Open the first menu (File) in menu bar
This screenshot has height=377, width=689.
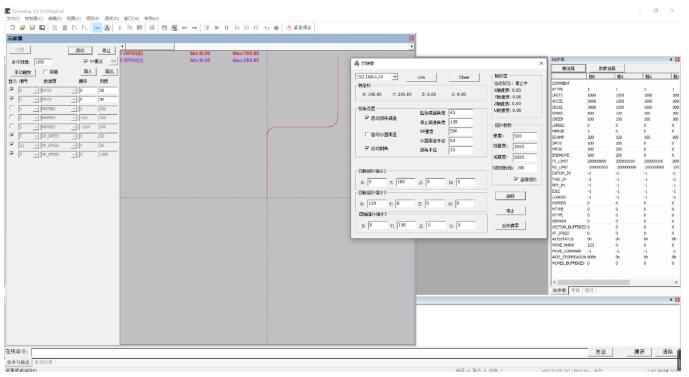[13, 18]
